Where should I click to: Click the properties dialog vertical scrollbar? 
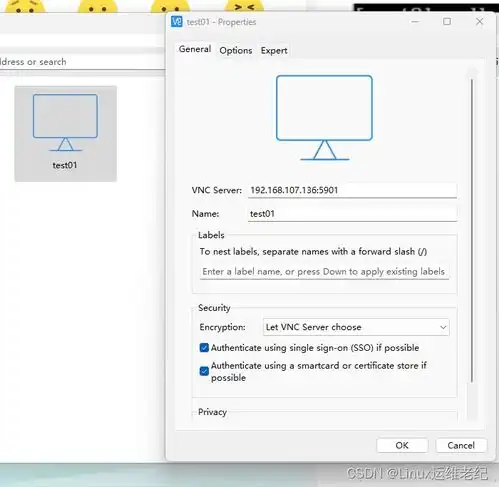point(472,230)
